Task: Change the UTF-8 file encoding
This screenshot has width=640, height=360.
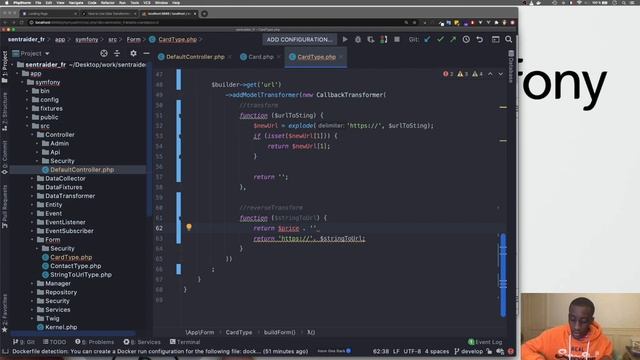Action: point(412,351)
